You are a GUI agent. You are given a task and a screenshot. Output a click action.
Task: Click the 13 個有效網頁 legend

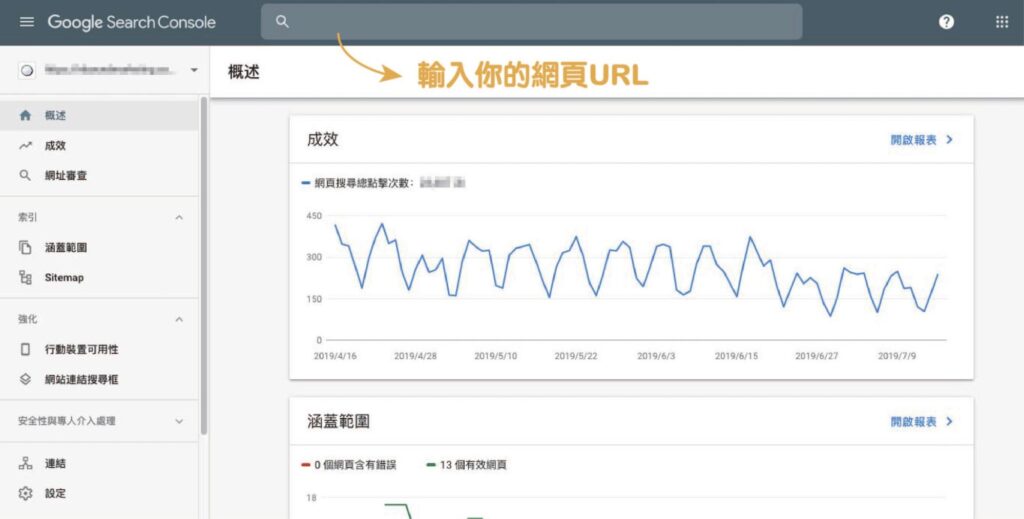[x=466, y=465]
